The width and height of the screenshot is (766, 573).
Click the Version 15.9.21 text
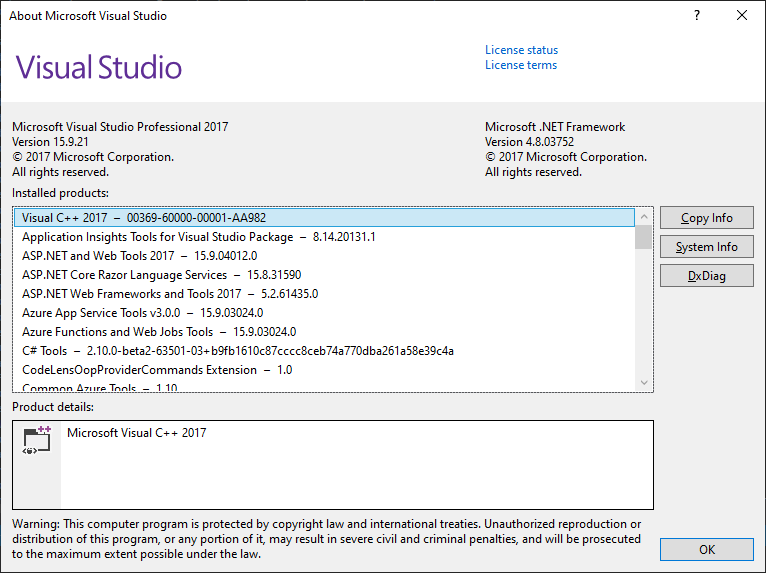50,142
